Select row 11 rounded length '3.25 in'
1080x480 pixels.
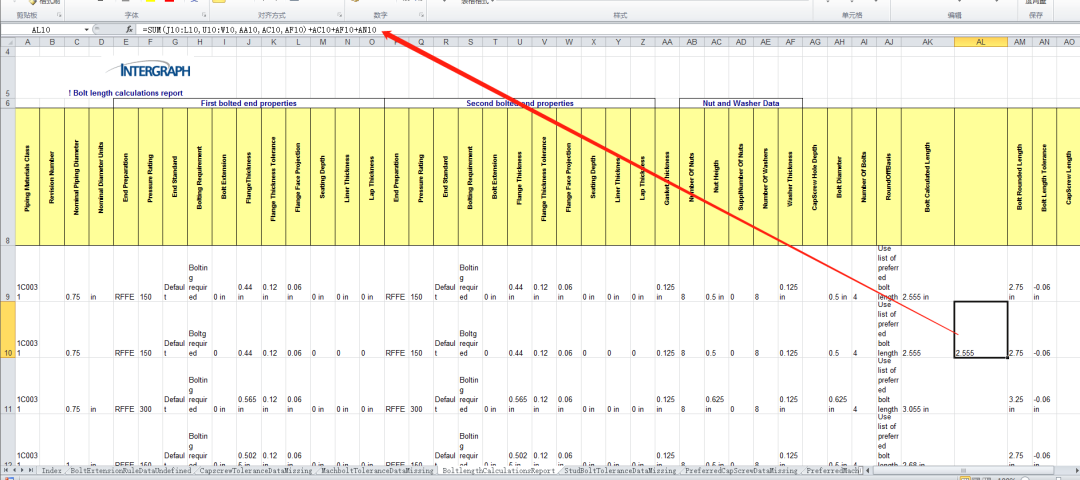[x=1020, y=386]
